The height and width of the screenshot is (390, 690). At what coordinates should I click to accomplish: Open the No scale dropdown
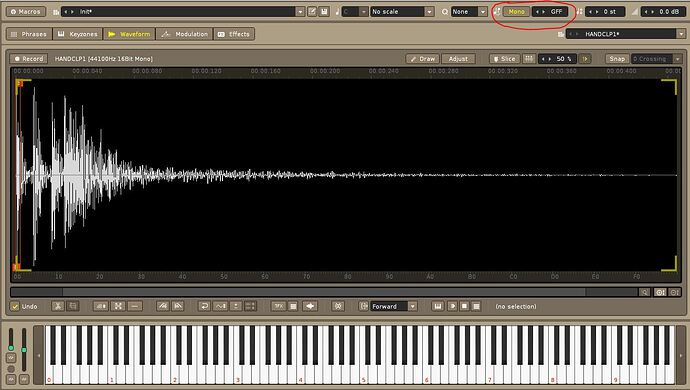point(429,12)
